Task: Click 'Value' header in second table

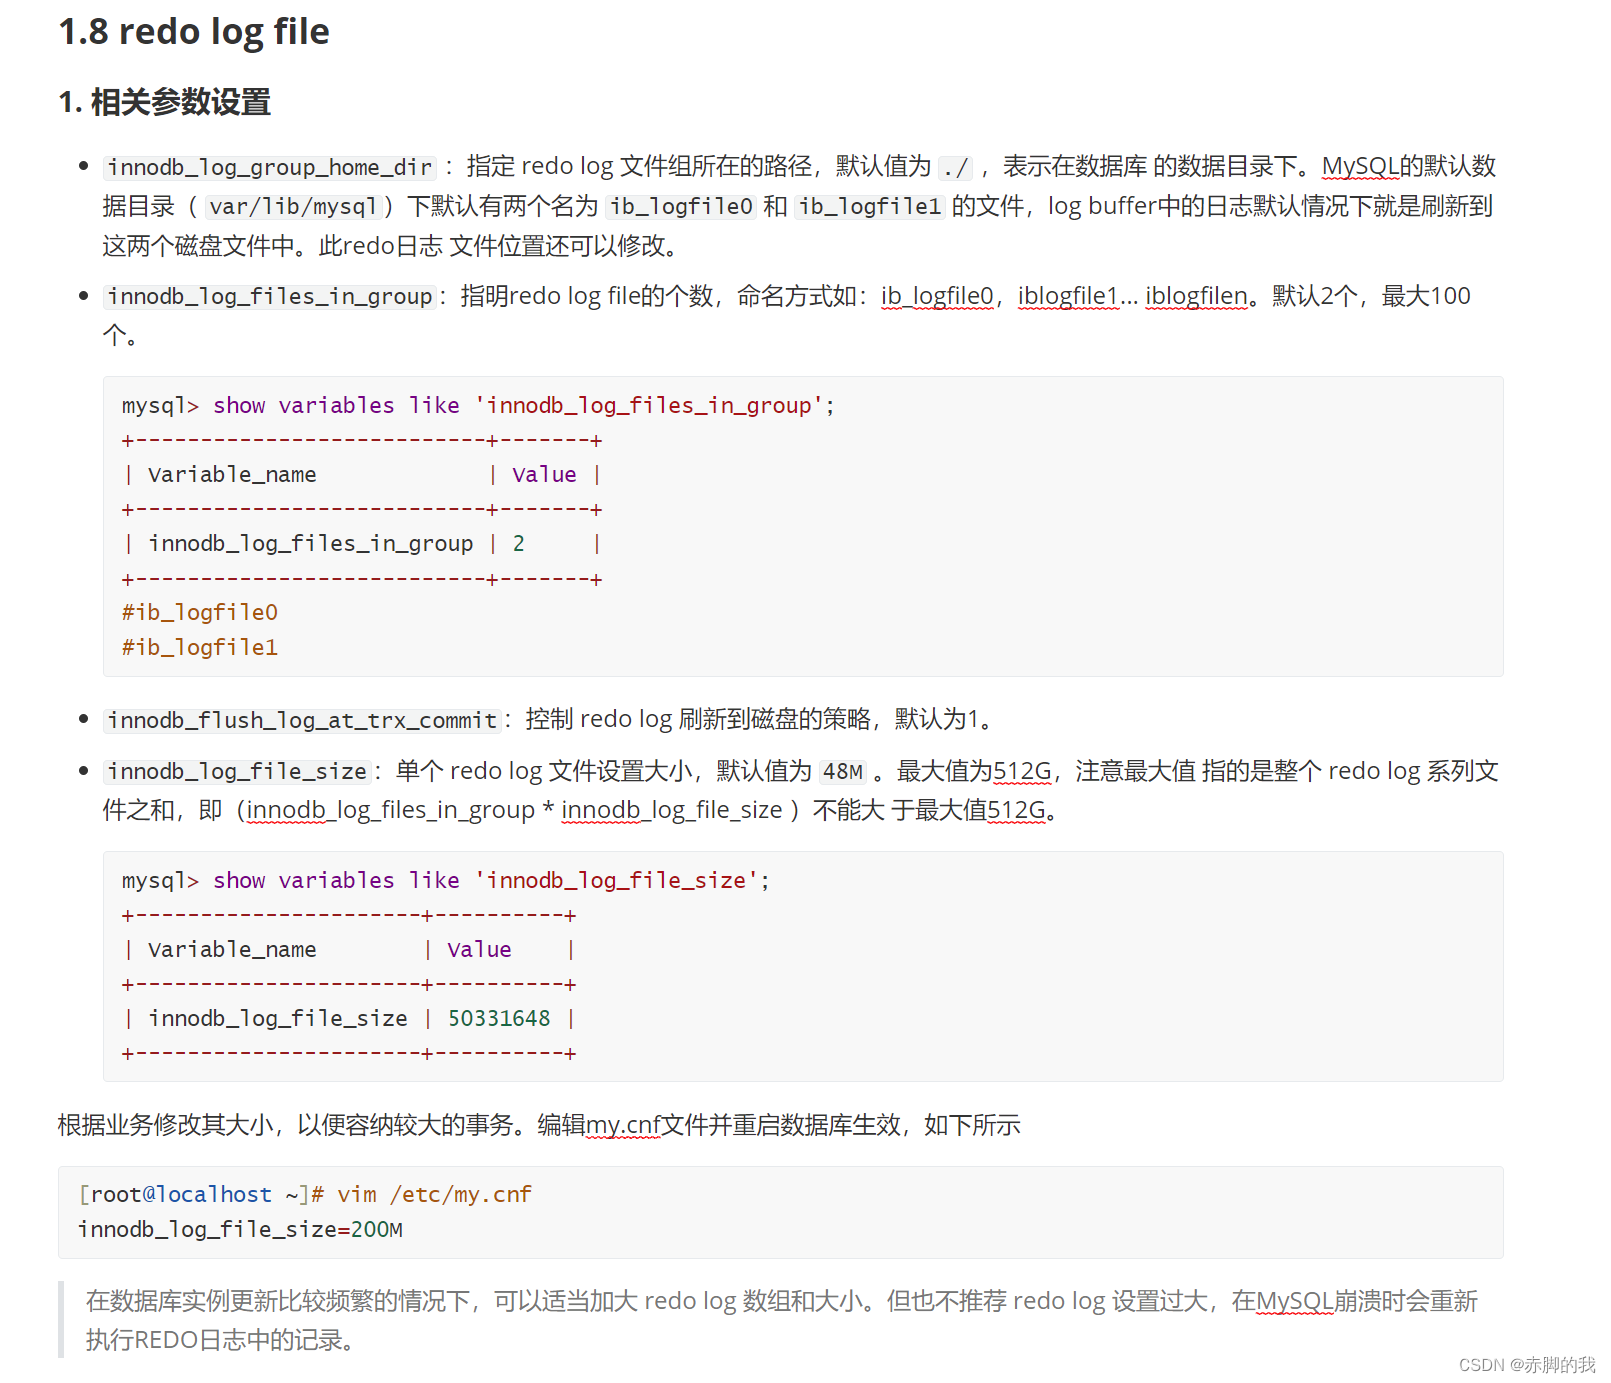Action: [x=479, y=950]
